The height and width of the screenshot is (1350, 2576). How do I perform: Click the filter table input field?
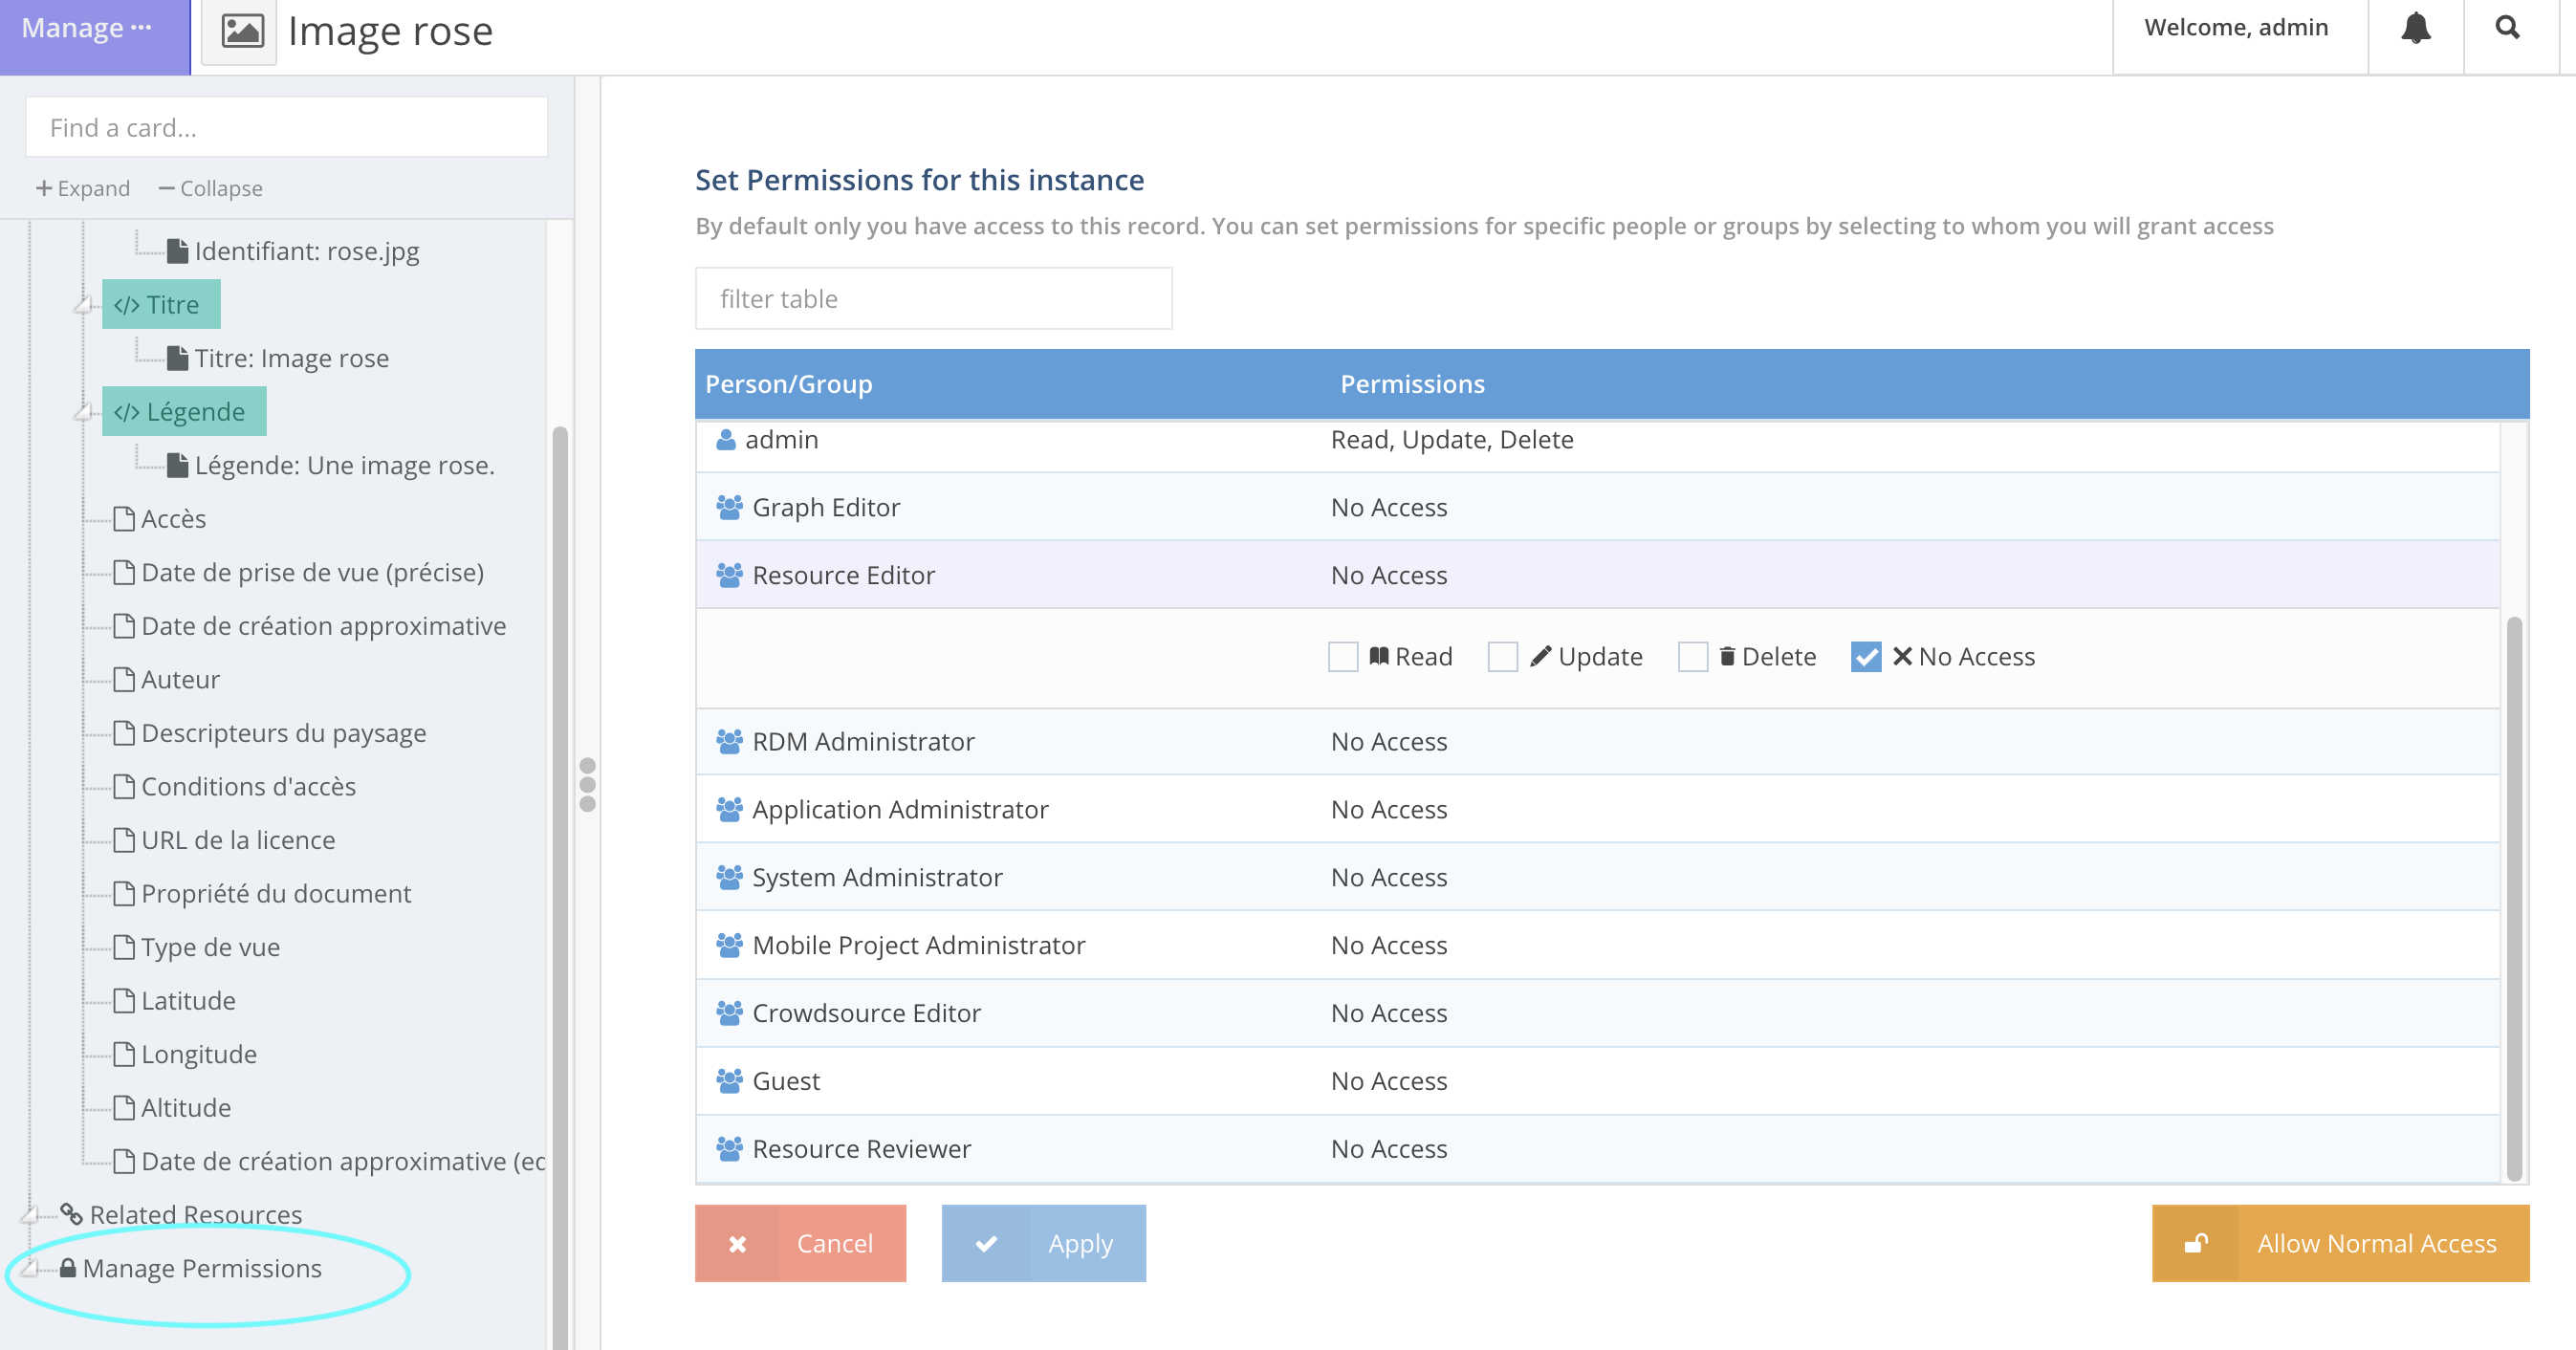coord(933,299)
